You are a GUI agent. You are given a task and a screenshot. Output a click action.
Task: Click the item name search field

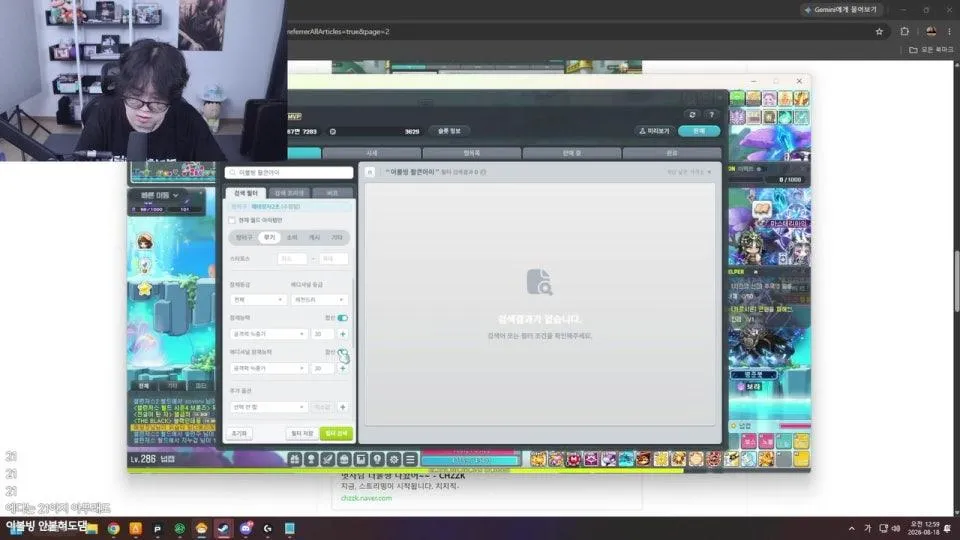(289, 173)
